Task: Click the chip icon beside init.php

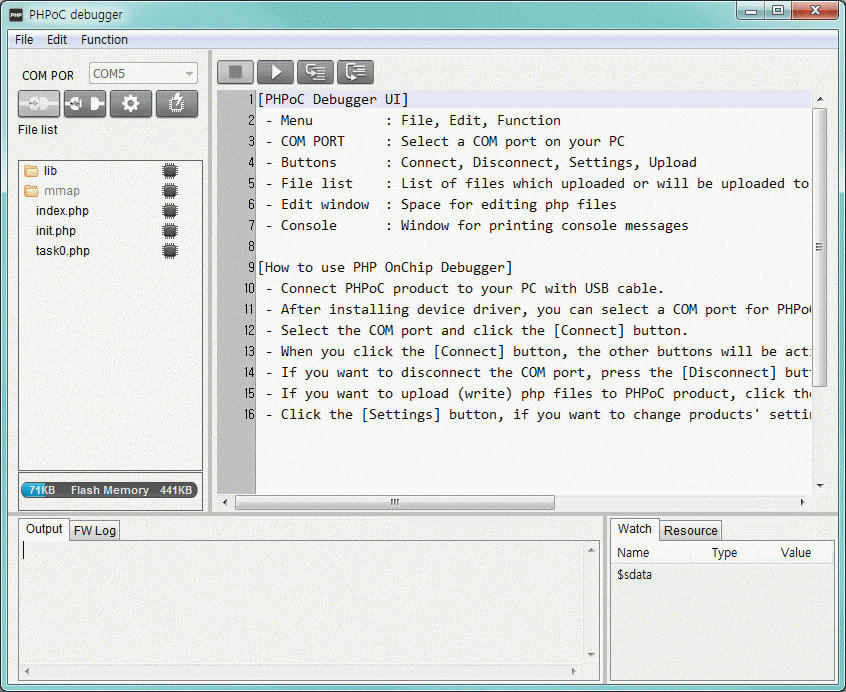Action: pyautogui.click(x=170, y=231)
